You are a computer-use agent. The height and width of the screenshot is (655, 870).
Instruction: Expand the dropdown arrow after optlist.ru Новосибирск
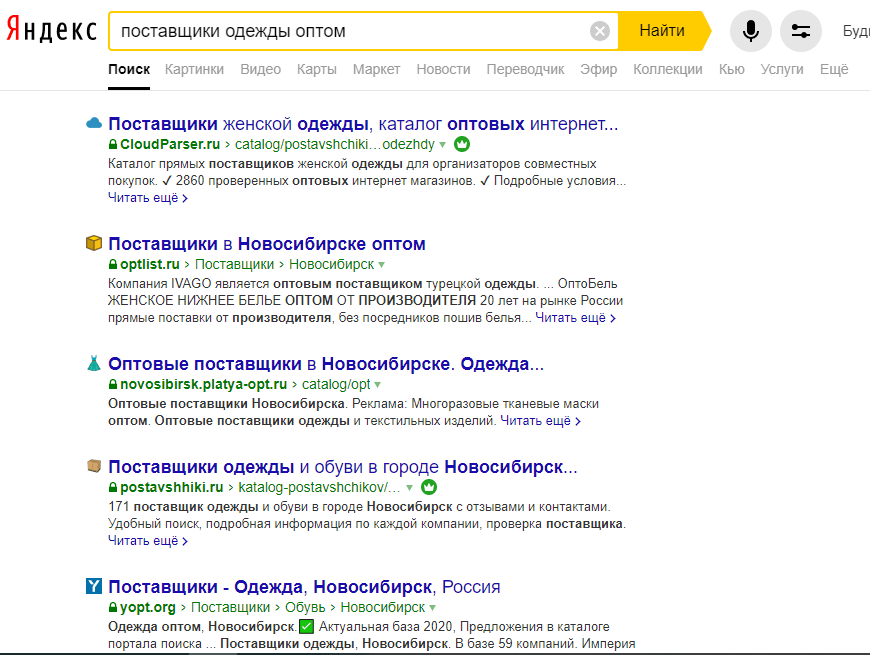[x=381, y=265]
